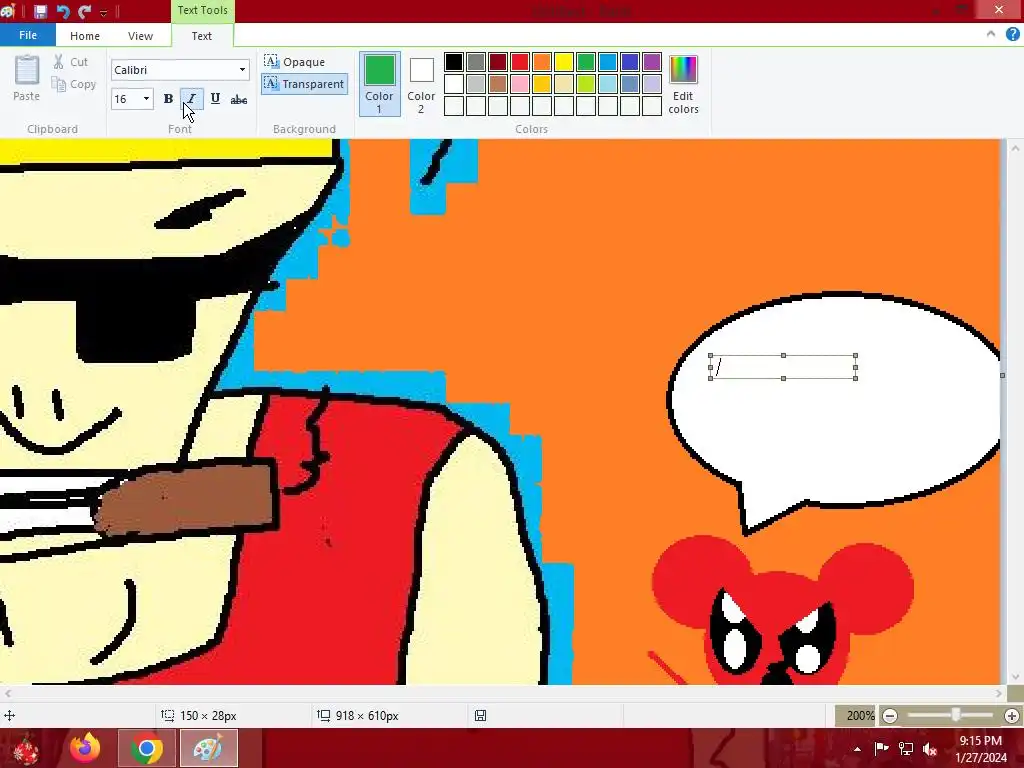
Task: Click zoom out minus button
Action: pyautogui.click(x=889, y=716)
